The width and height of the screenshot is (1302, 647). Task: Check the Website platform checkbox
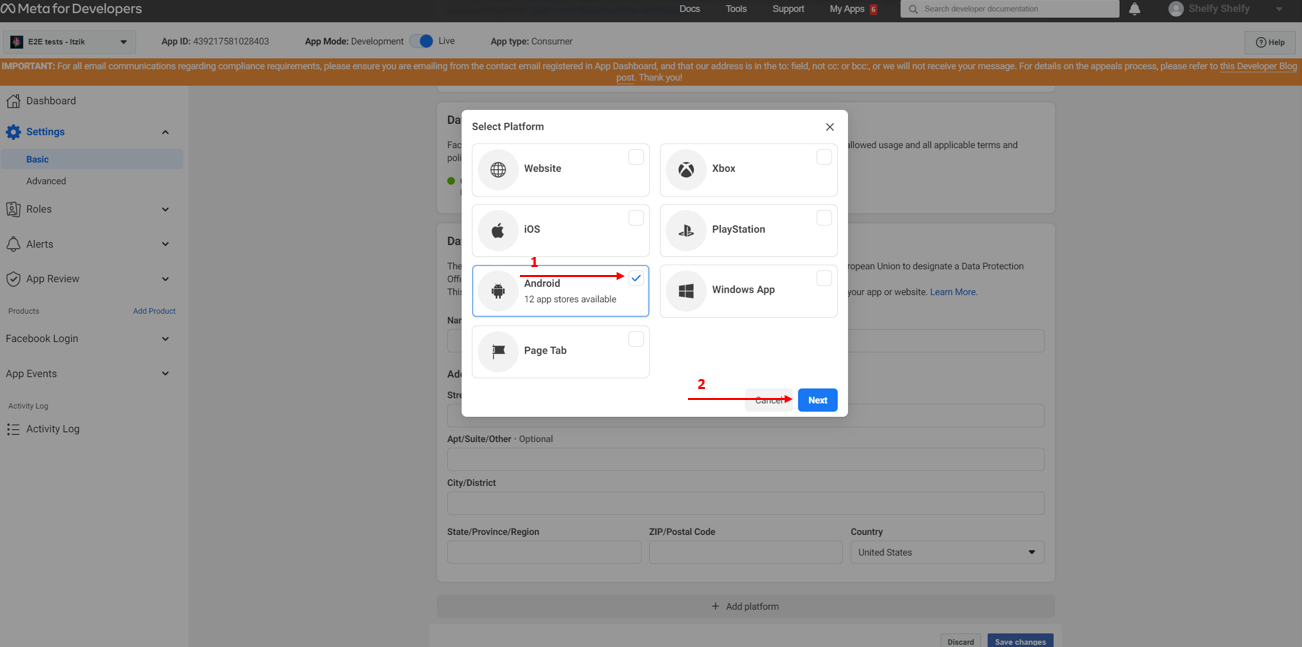pyautogui.click(x=636, y=157)
